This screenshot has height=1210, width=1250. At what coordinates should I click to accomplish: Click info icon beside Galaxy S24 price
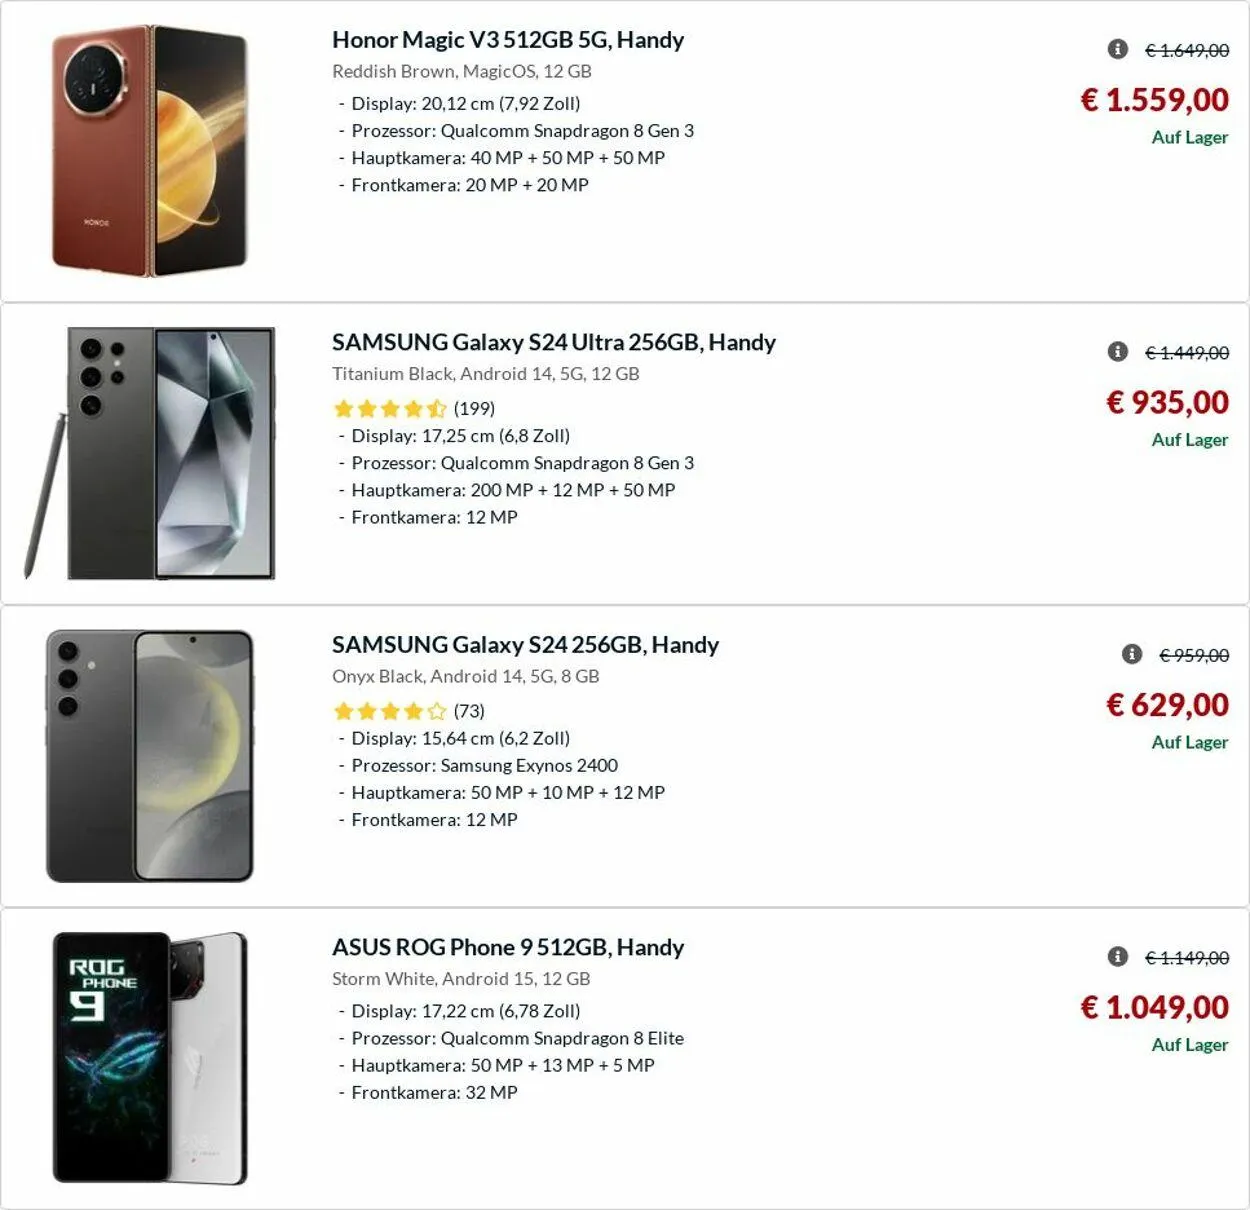pyautogui.click(x=1132, y=654)
